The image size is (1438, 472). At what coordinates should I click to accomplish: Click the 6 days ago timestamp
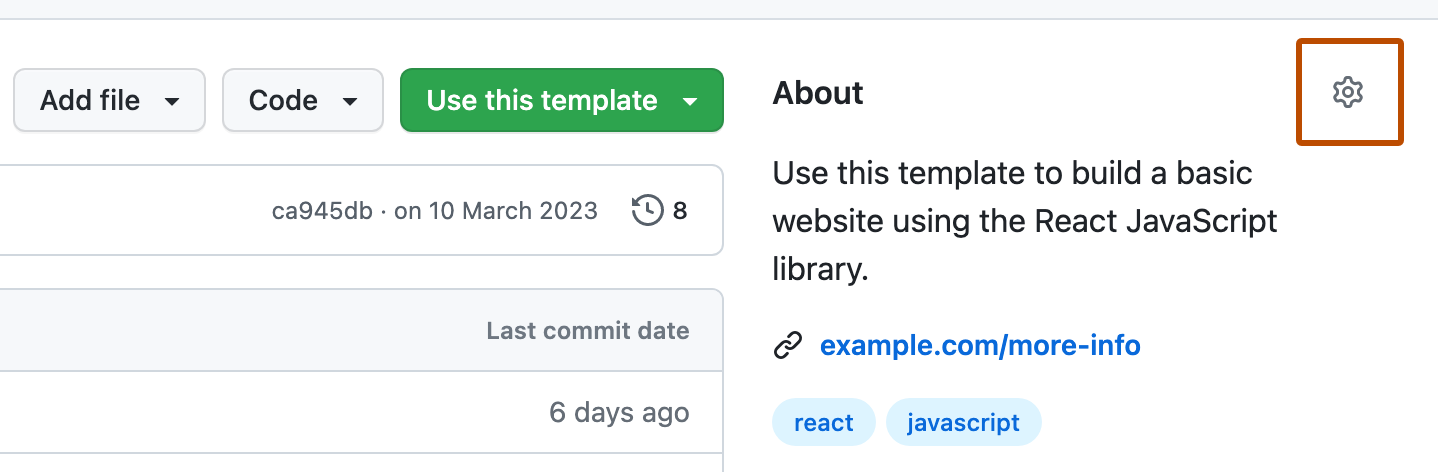pos(618,412)
